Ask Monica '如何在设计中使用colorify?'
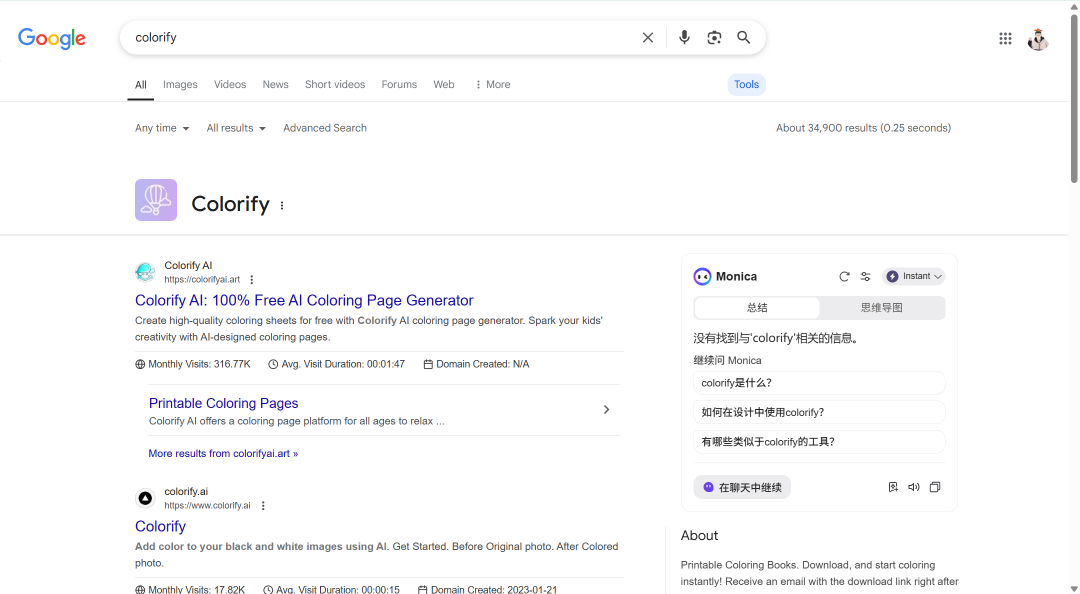This screenshot has height=594, width=1080. click(819, 413)
